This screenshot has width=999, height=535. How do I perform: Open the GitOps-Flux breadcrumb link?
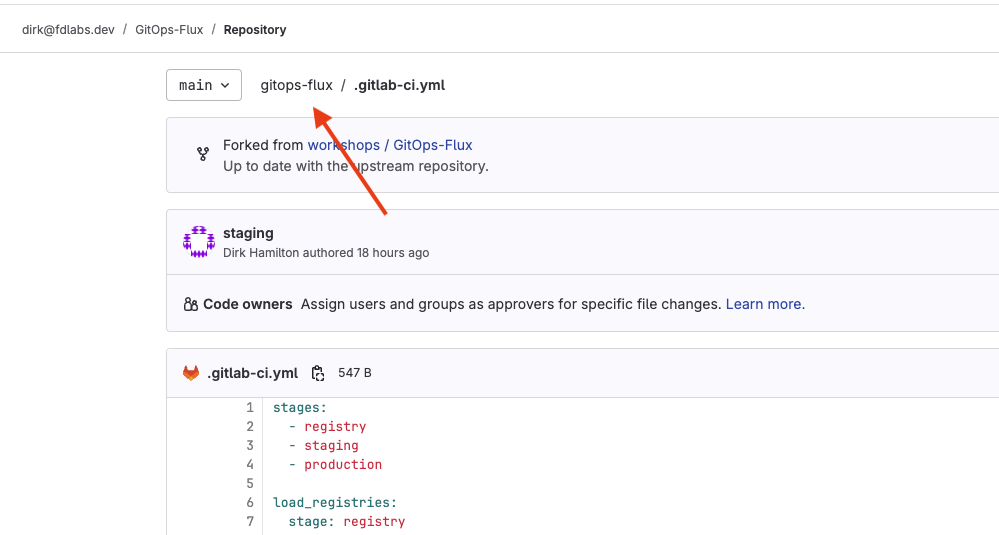click(169, 30)
